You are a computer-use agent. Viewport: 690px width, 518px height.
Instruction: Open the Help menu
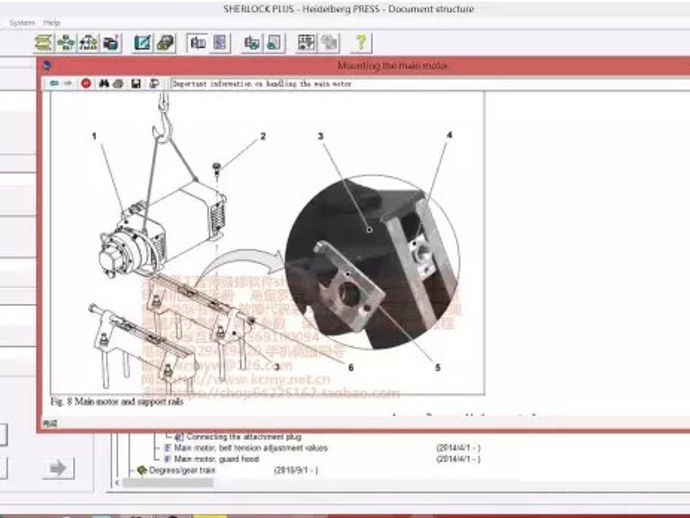point(52,22)
